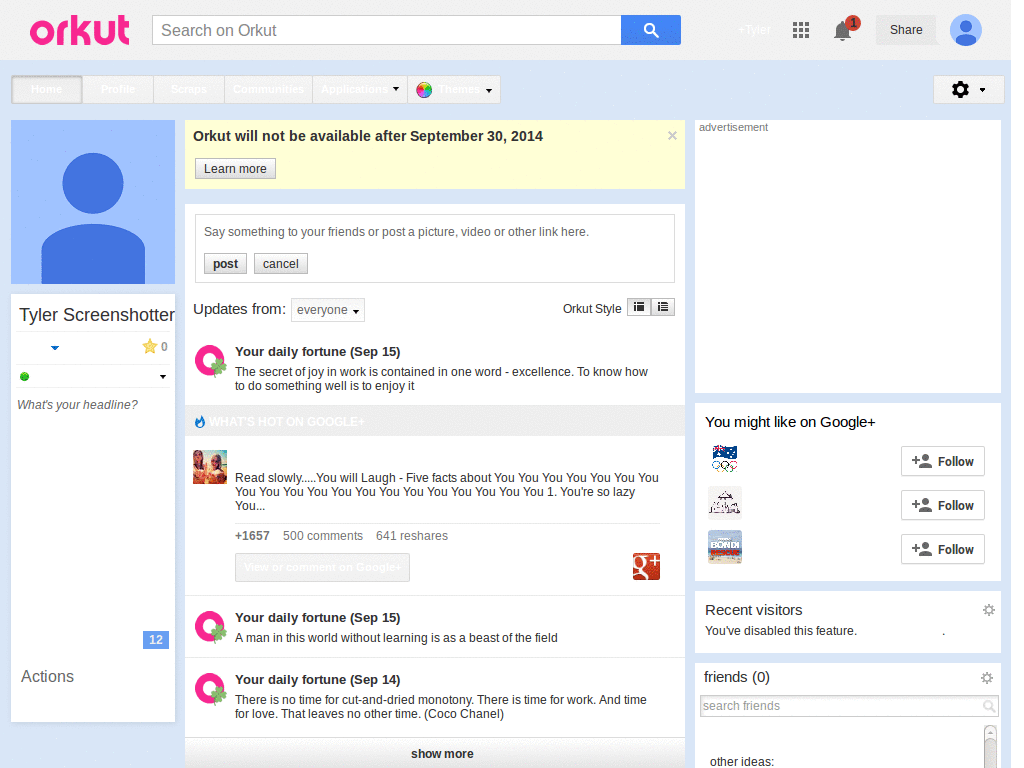
Task: Click What's your headline text
Action: pos(78,405)
